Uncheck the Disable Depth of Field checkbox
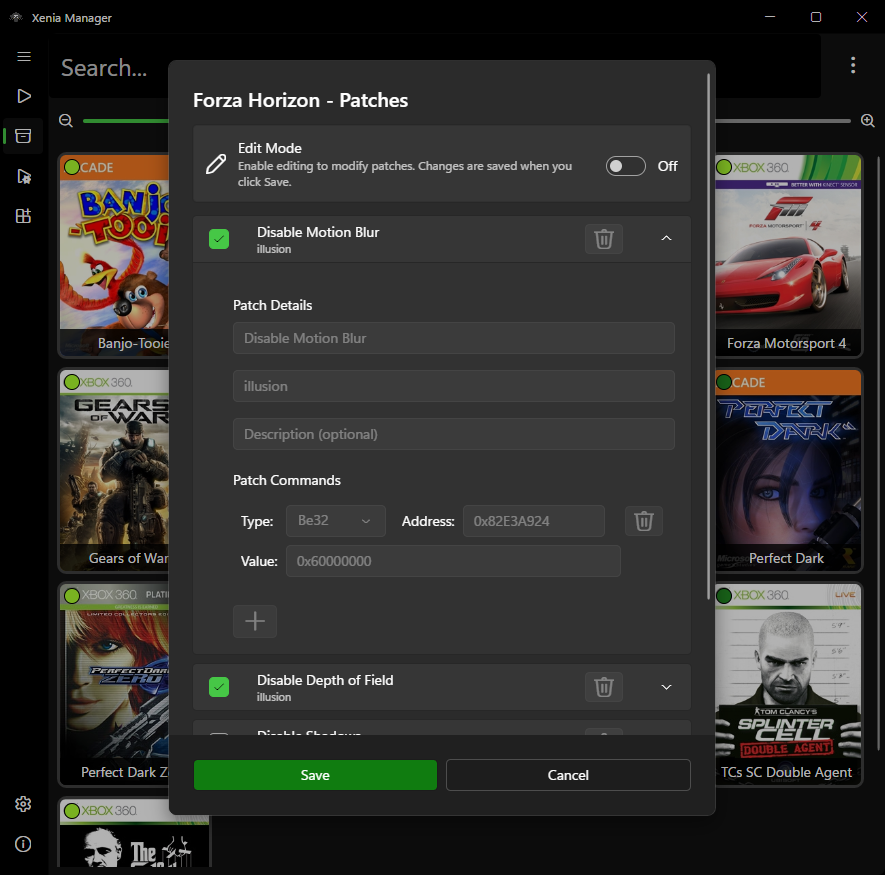Viewport: 885px width, 875px height. (219, 687)
